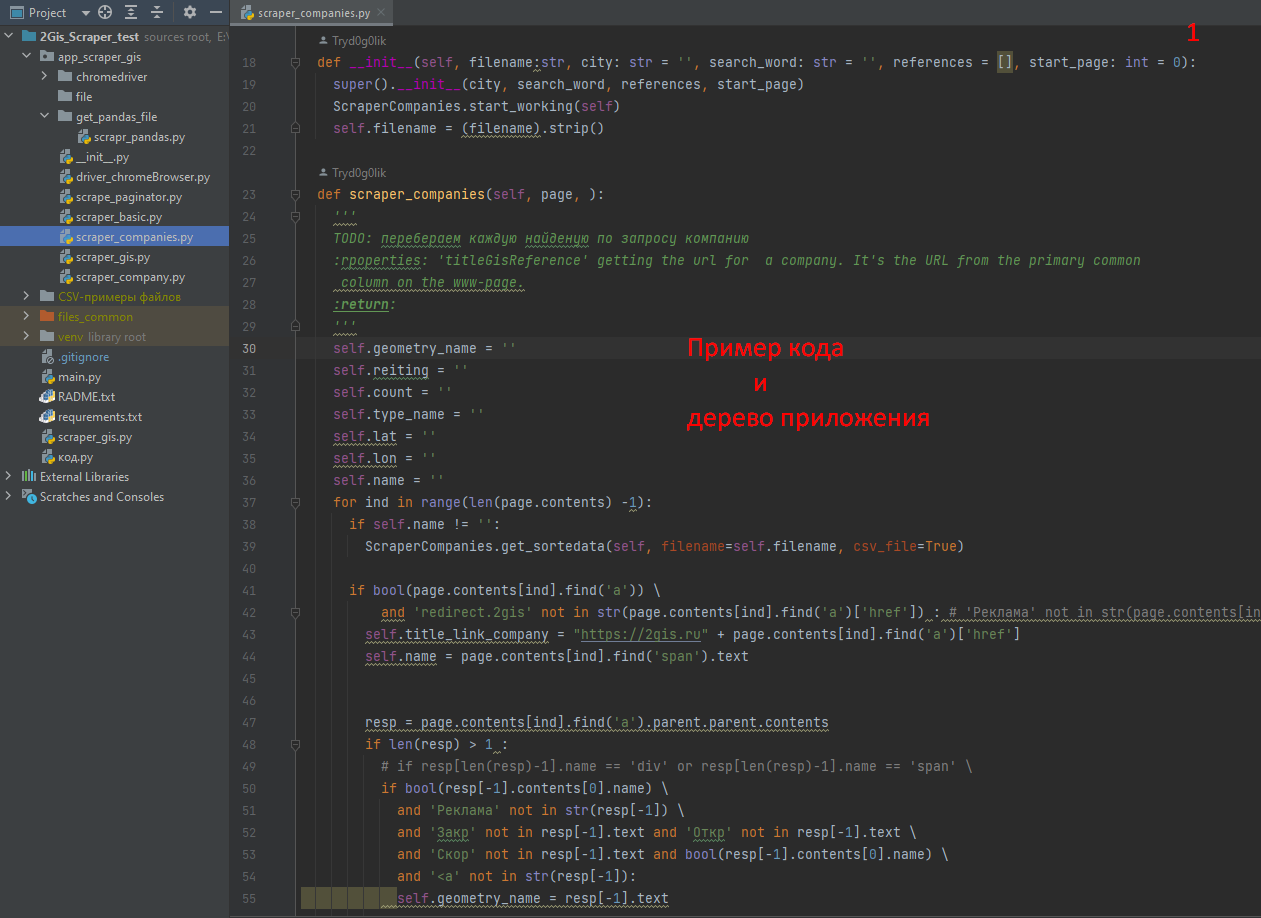Toggle fold marker at line 23 def

[x=295, y=195]
